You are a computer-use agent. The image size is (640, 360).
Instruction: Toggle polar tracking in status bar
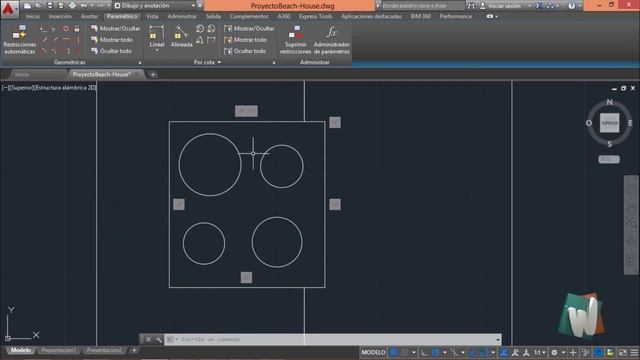(435, 352)
